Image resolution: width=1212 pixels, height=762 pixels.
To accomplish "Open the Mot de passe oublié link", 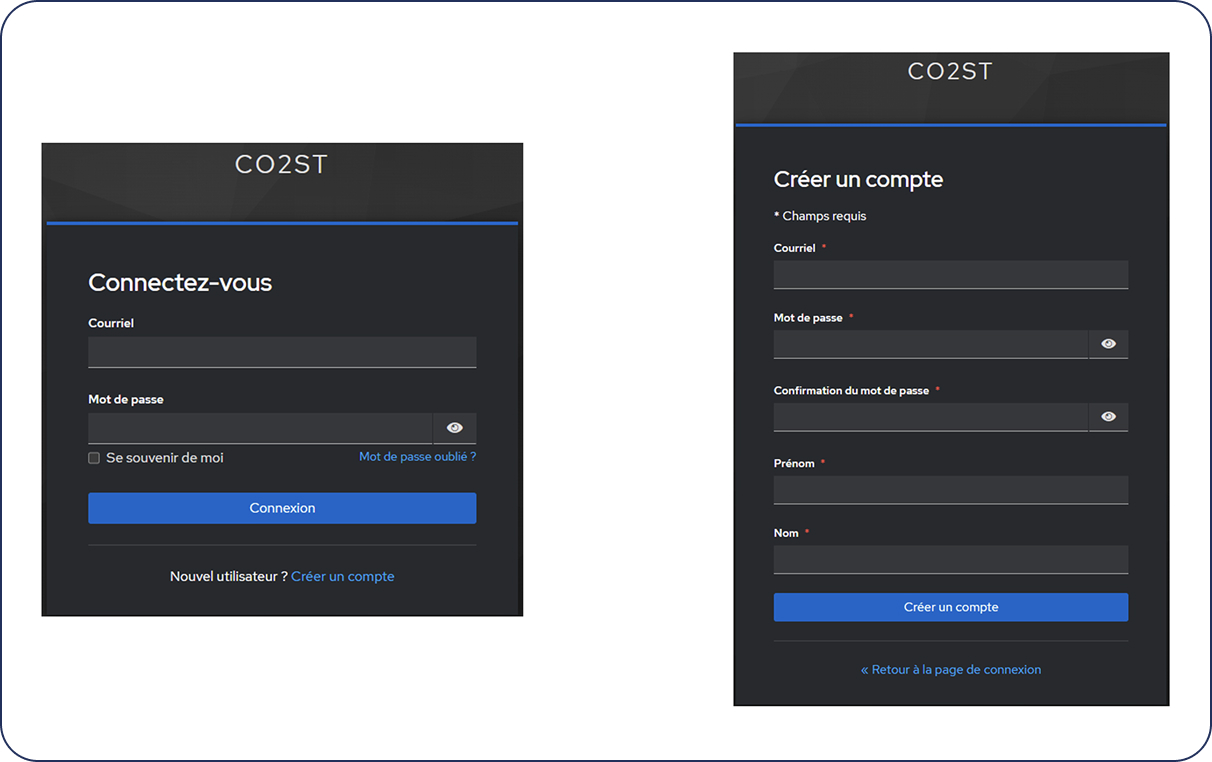I will (417, 457).
